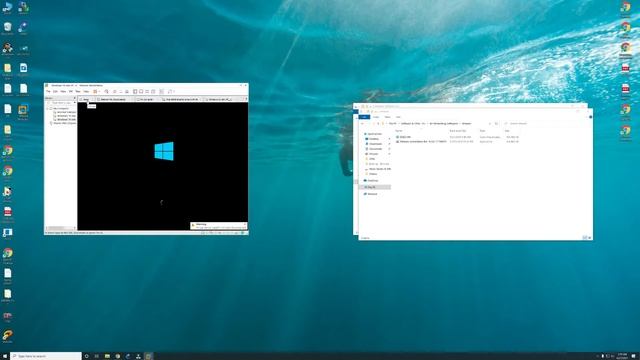The height and width of the screenshot is (360, 640).
Task: Show the VMware console view
Action: [162, 91]
